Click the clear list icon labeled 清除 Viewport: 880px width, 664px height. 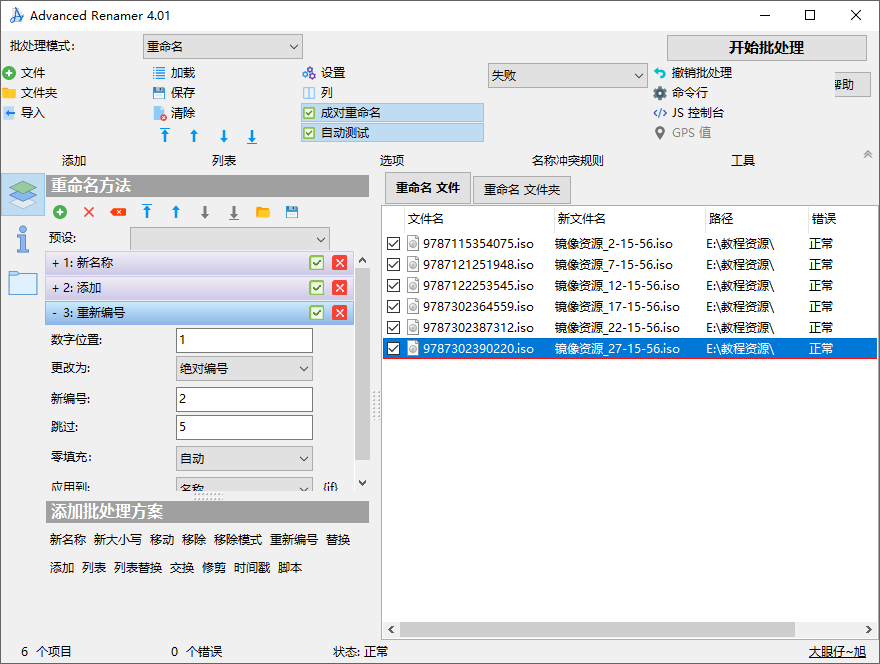160,113
